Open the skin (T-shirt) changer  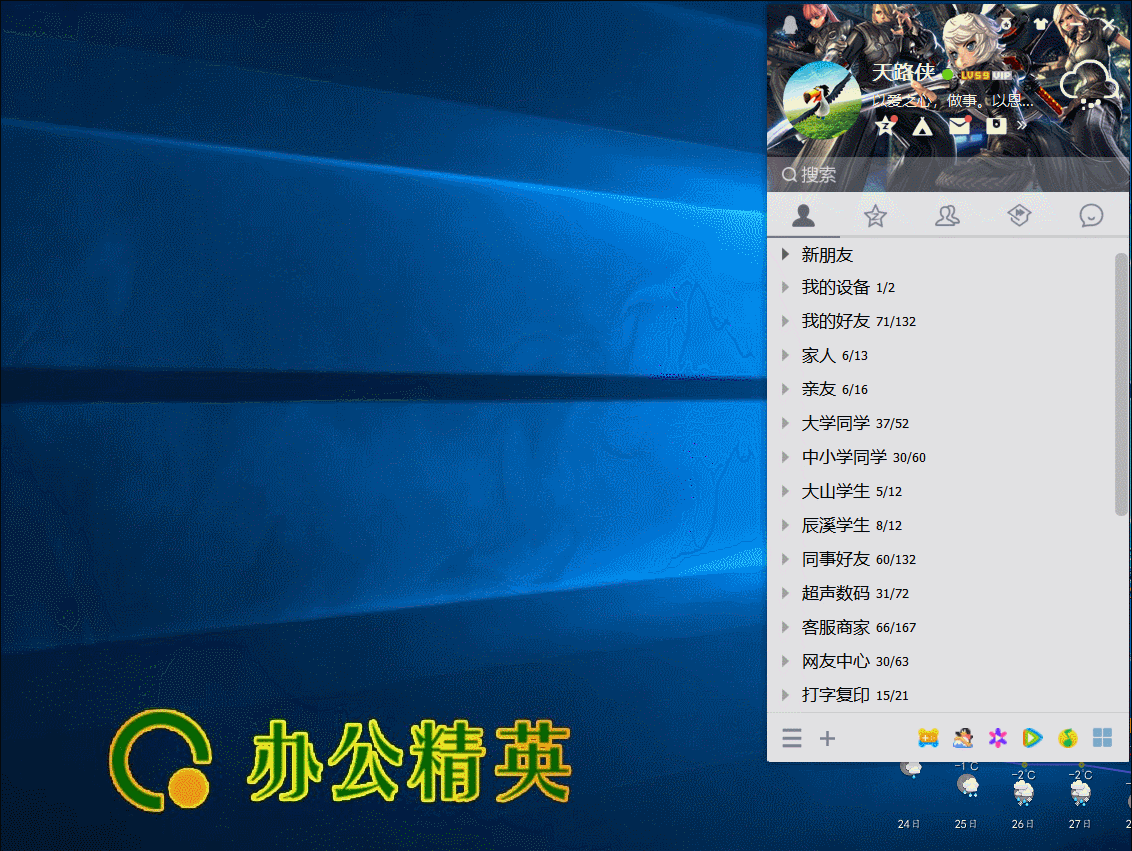tap(1040, 24)
